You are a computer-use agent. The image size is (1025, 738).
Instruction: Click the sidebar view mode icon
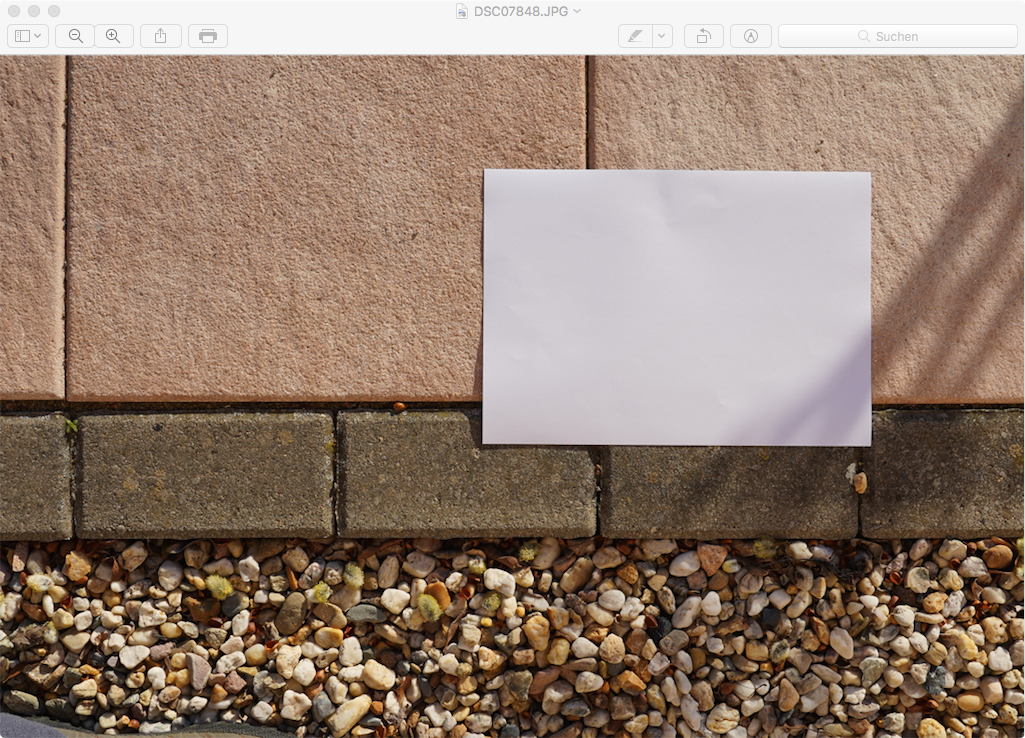pyautogui.click(x=22, y=36)
